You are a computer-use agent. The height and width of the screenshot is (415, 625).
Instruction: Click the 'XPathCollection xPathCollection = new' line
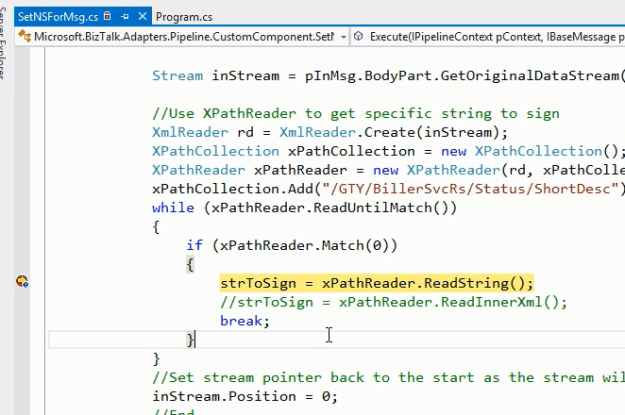[x=389, y=151]
